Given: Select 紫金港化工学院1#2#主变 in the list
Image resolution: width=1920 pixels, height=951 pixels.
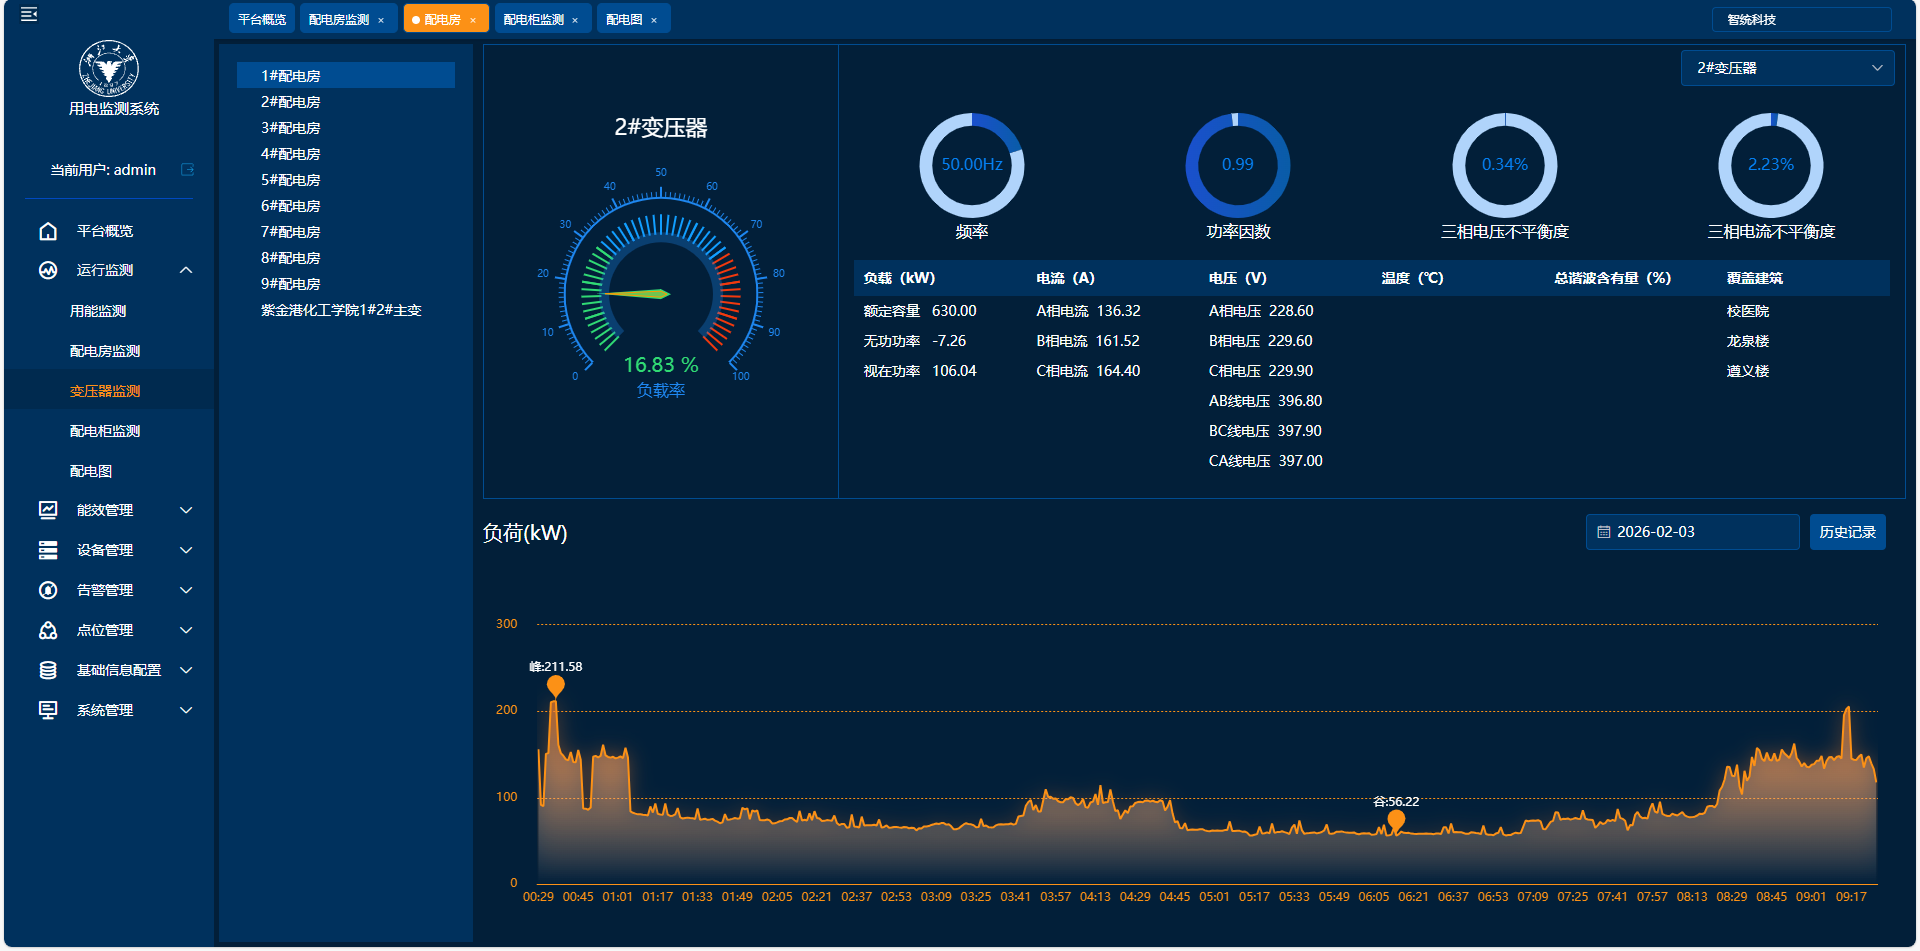Looking at the screenshot, I should tap(341, 310).
